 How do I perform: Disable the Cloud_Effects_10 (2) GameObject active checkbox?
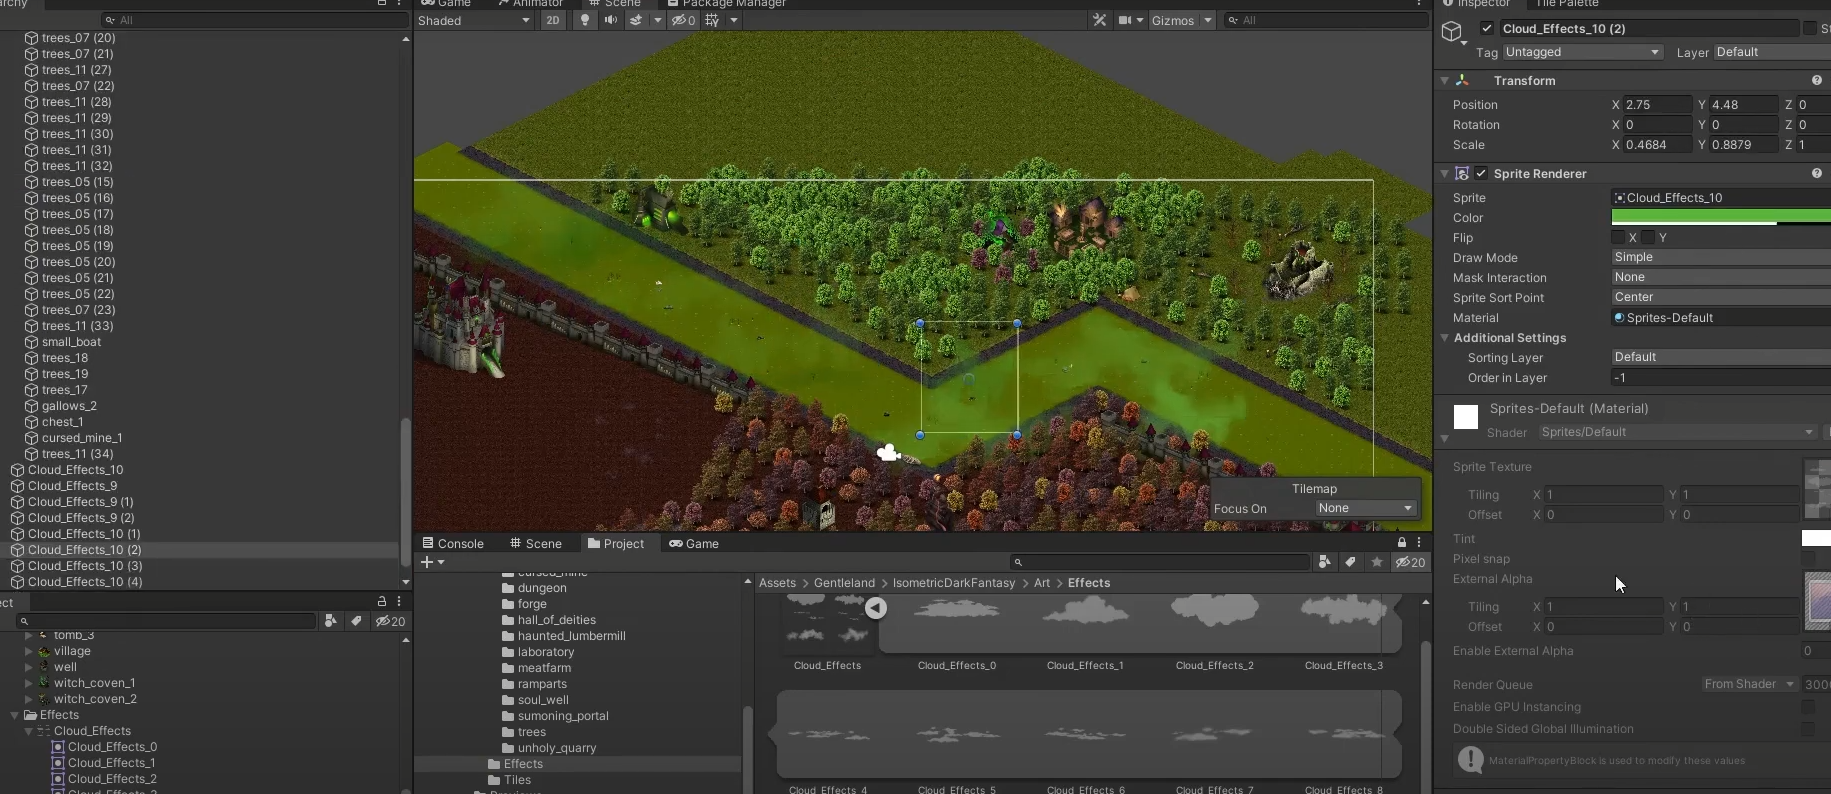coord(1487,29)
